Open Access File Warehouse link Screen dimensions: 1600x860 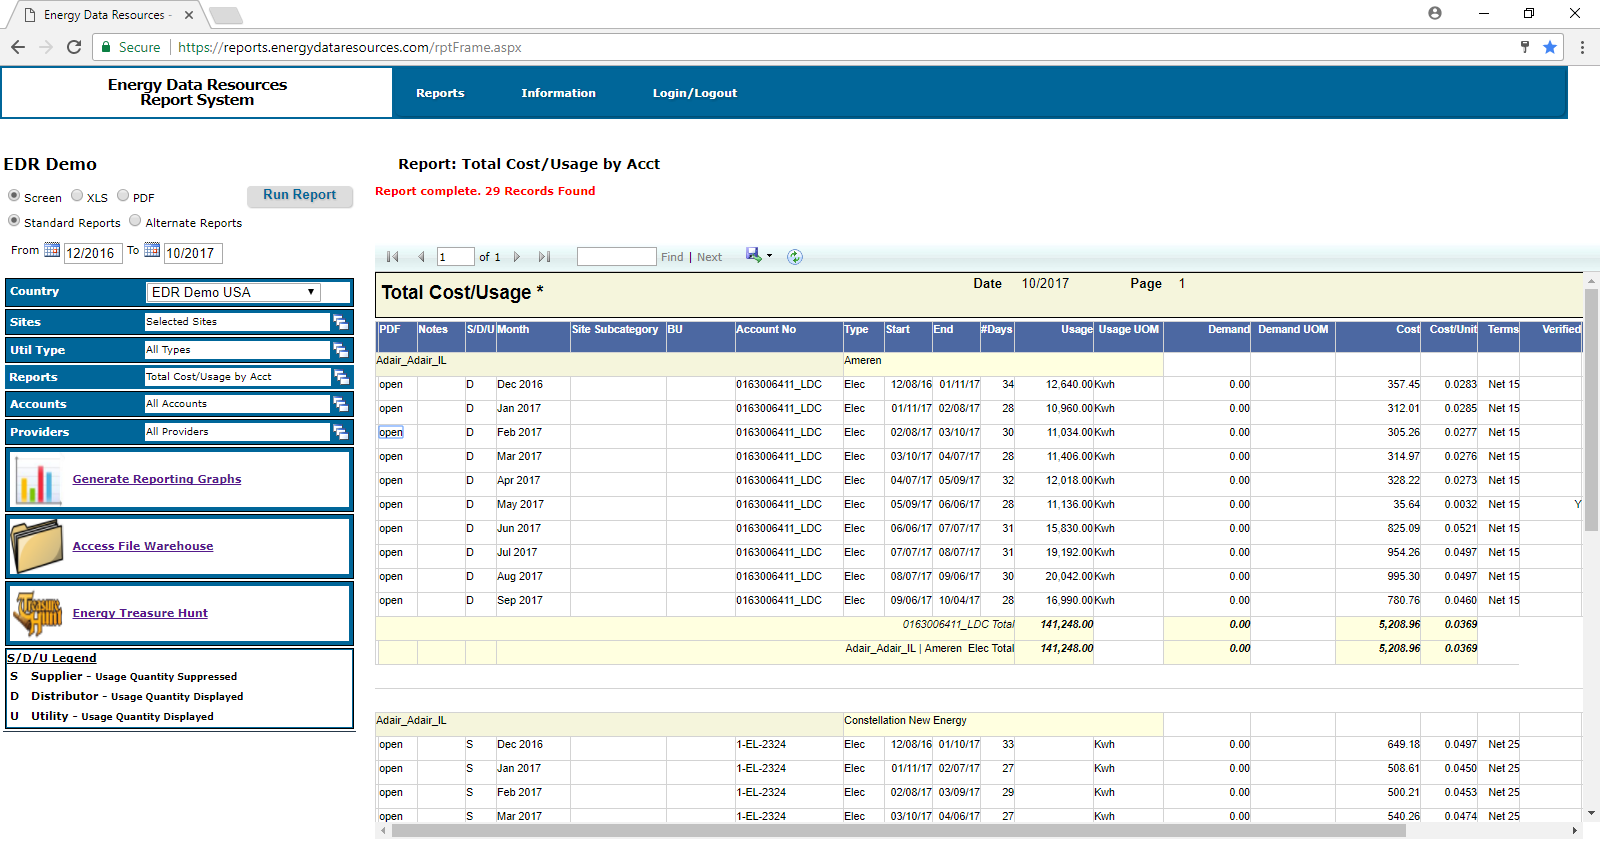[x=143, y=546]
